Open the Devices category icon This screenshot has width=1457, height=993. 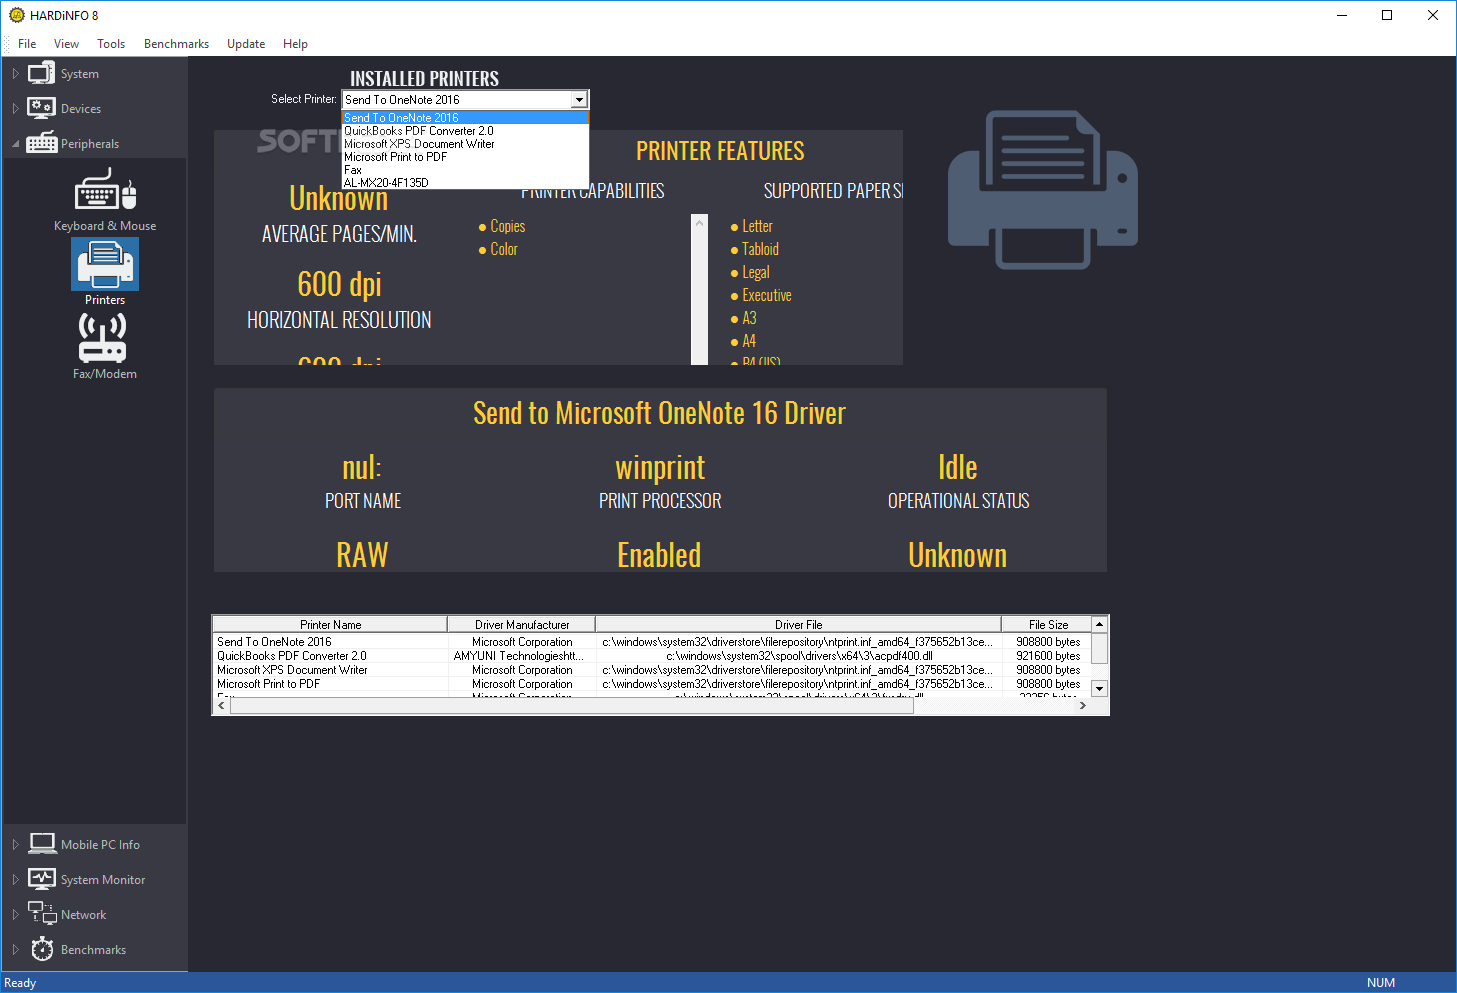tap(41, 108)
